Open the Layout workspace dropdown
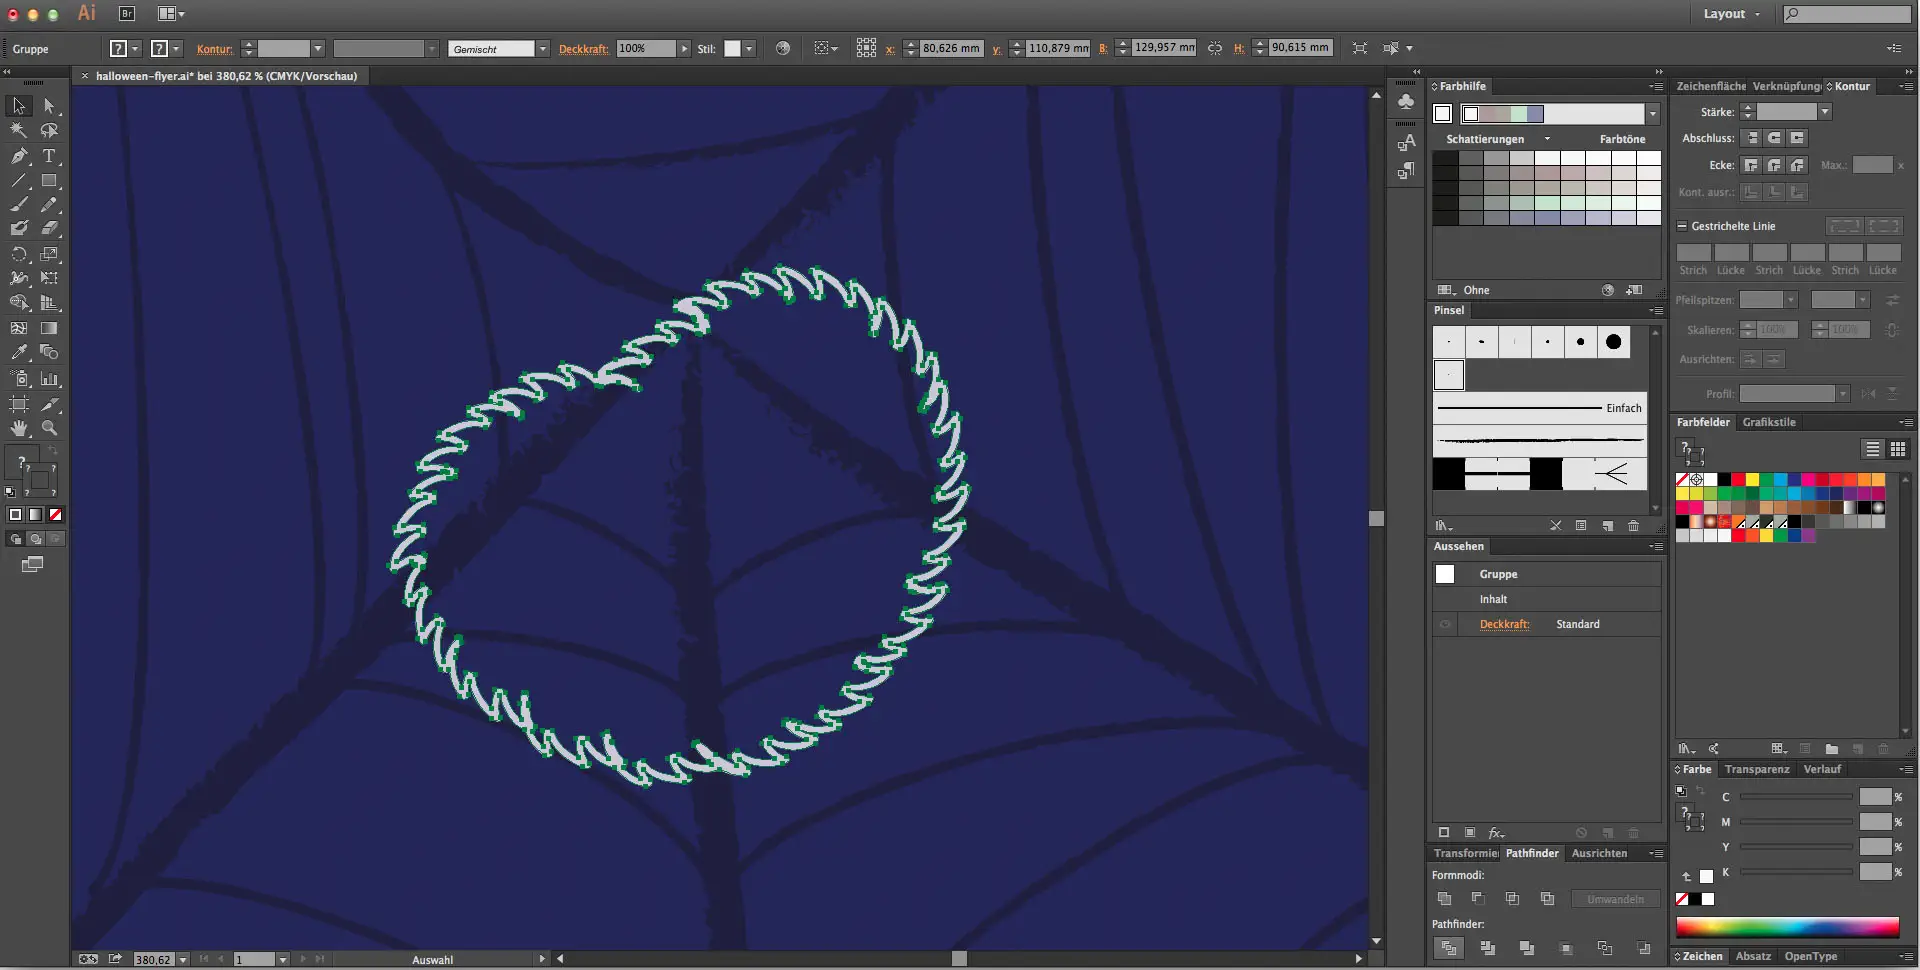This screenshot has width=1920, height=970. pos(1731,14)
